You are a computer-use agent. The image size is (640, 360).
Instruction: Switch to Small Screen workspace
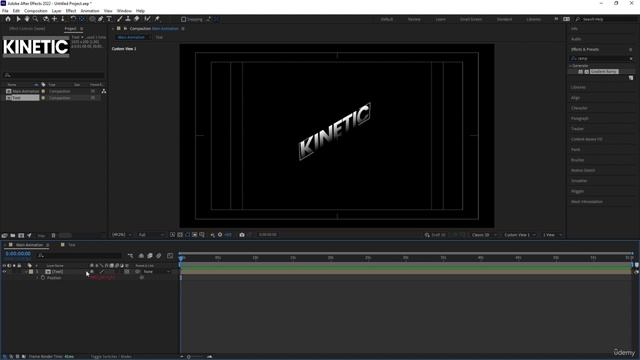[x=471, y=19]
